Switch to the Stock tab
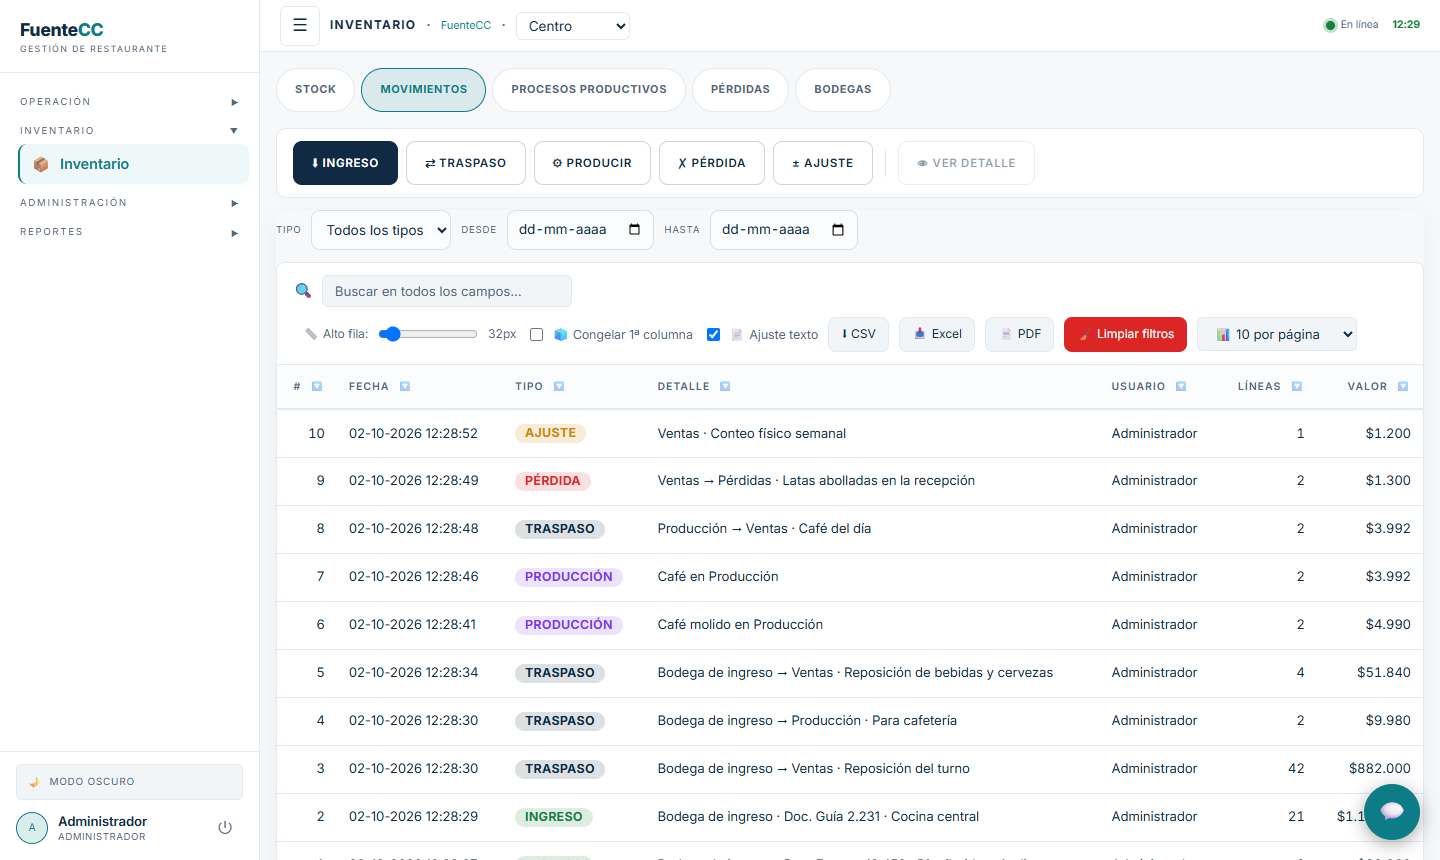1440x860 pixels. 315,89
